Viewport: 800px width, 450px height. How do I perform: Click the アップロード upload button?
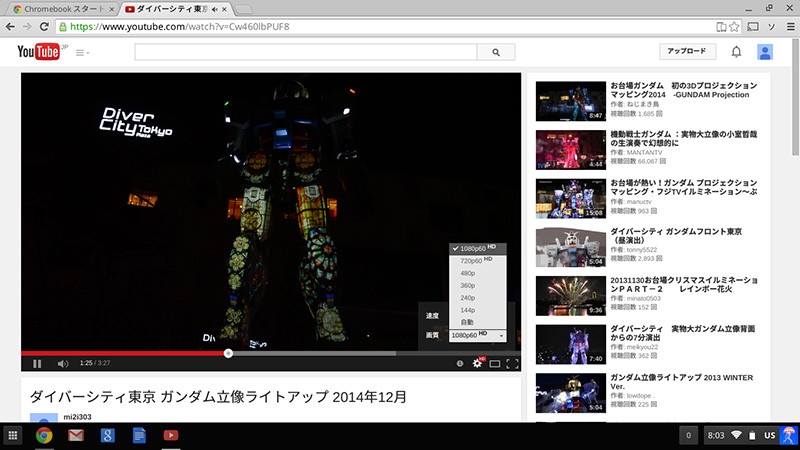687,52
